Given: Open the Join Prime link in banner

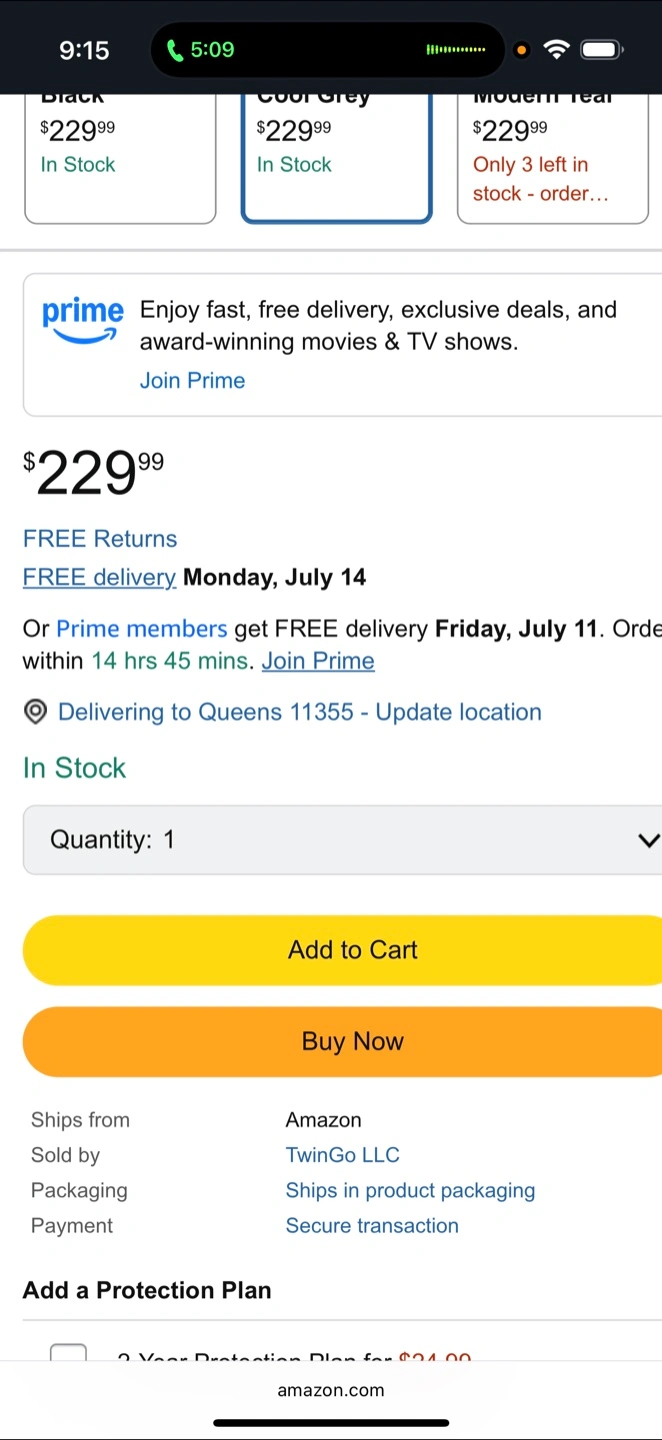Looking at the screenshot, I should (192, 380).
